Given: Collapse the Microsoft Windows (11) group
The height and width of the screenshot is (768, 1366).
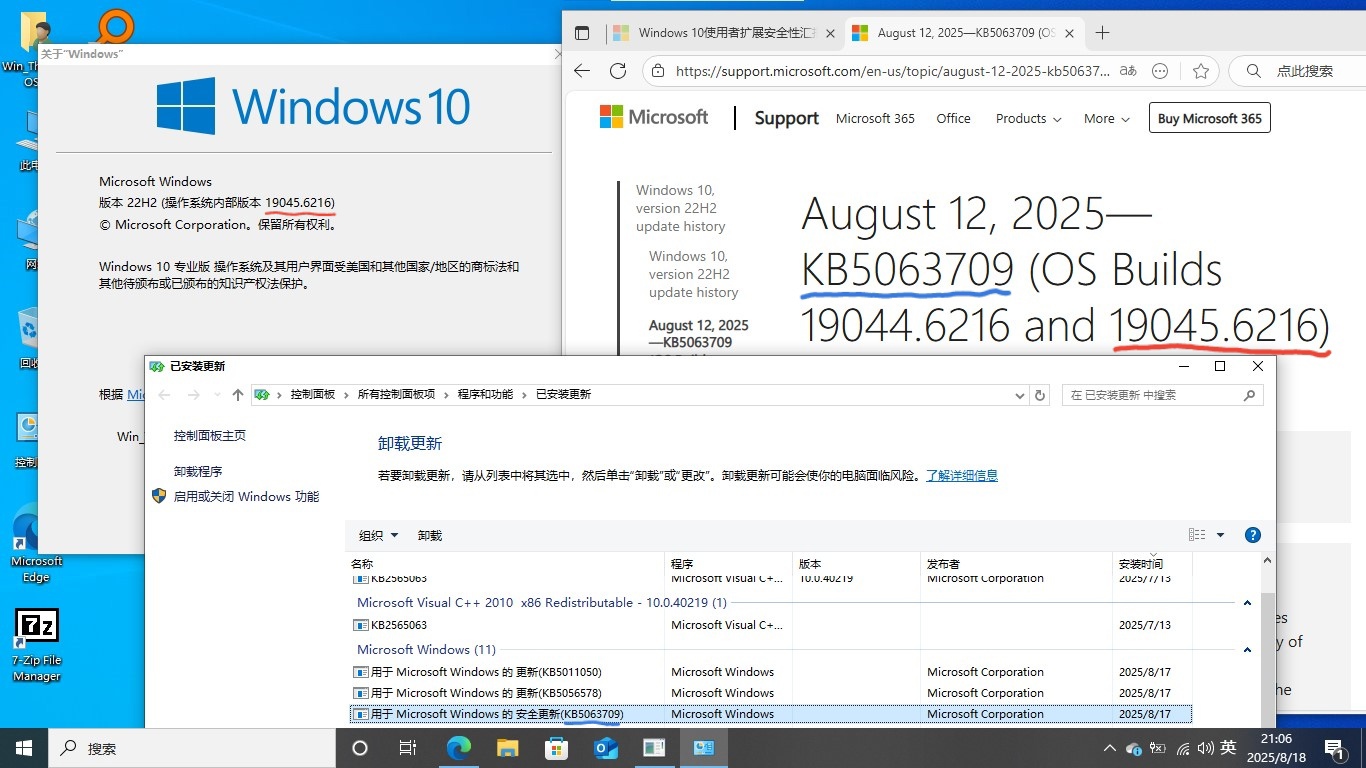Looking at the screenshot, I should tap(1247, 650).
